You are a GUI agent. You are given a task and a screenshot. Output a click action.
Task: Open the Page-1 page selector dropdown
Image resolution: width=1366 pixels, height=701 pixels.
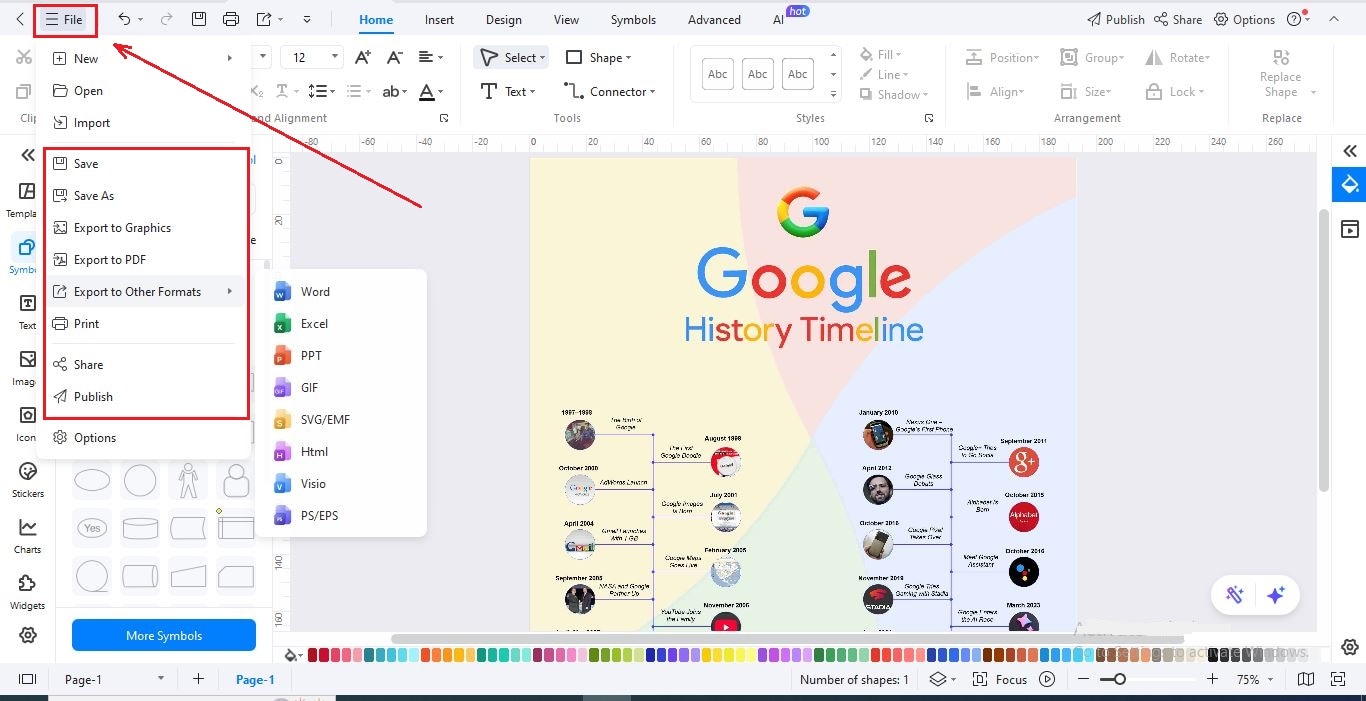(x=160, y=679)
